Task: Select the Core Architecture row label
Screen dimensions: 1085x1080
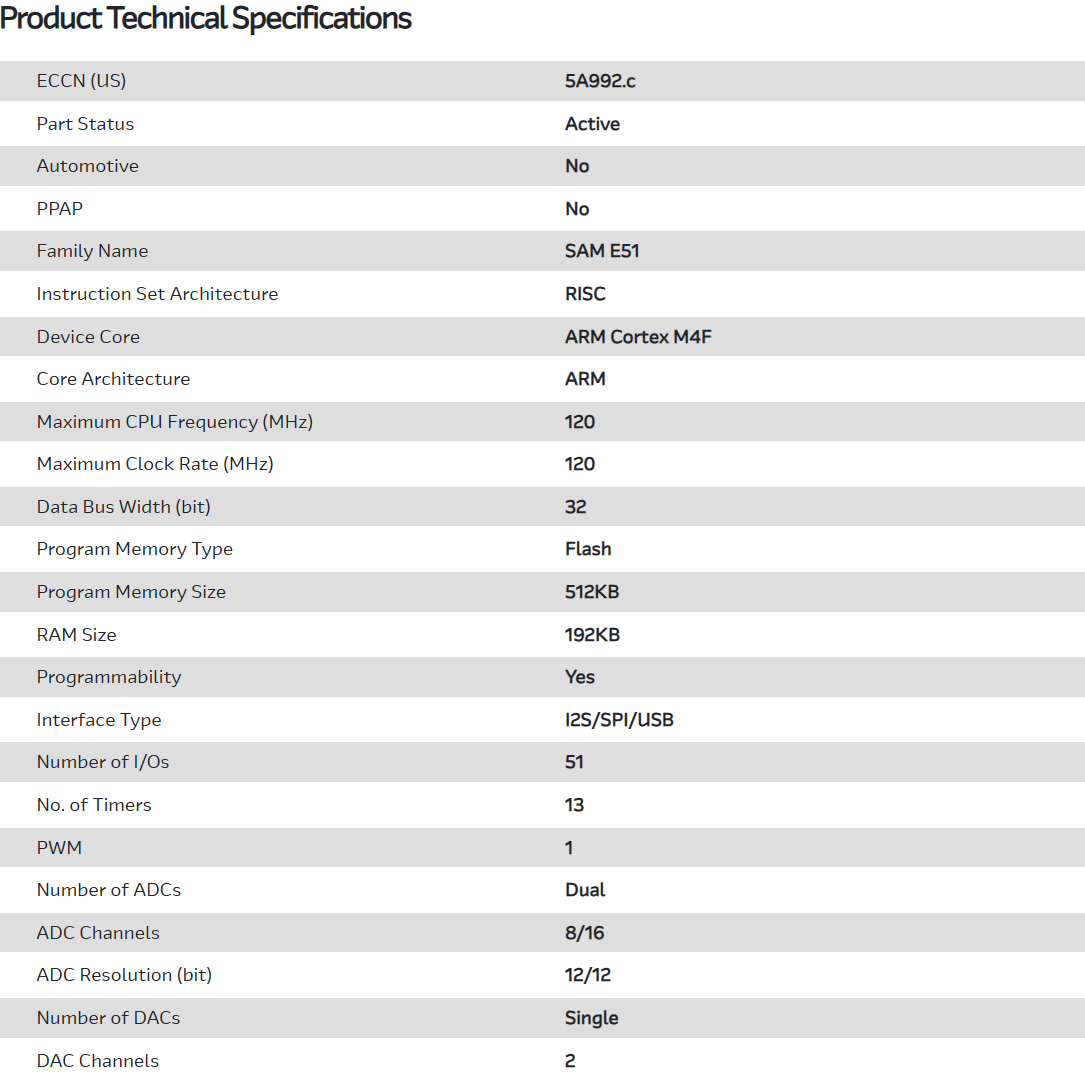Action: (113, 379)
